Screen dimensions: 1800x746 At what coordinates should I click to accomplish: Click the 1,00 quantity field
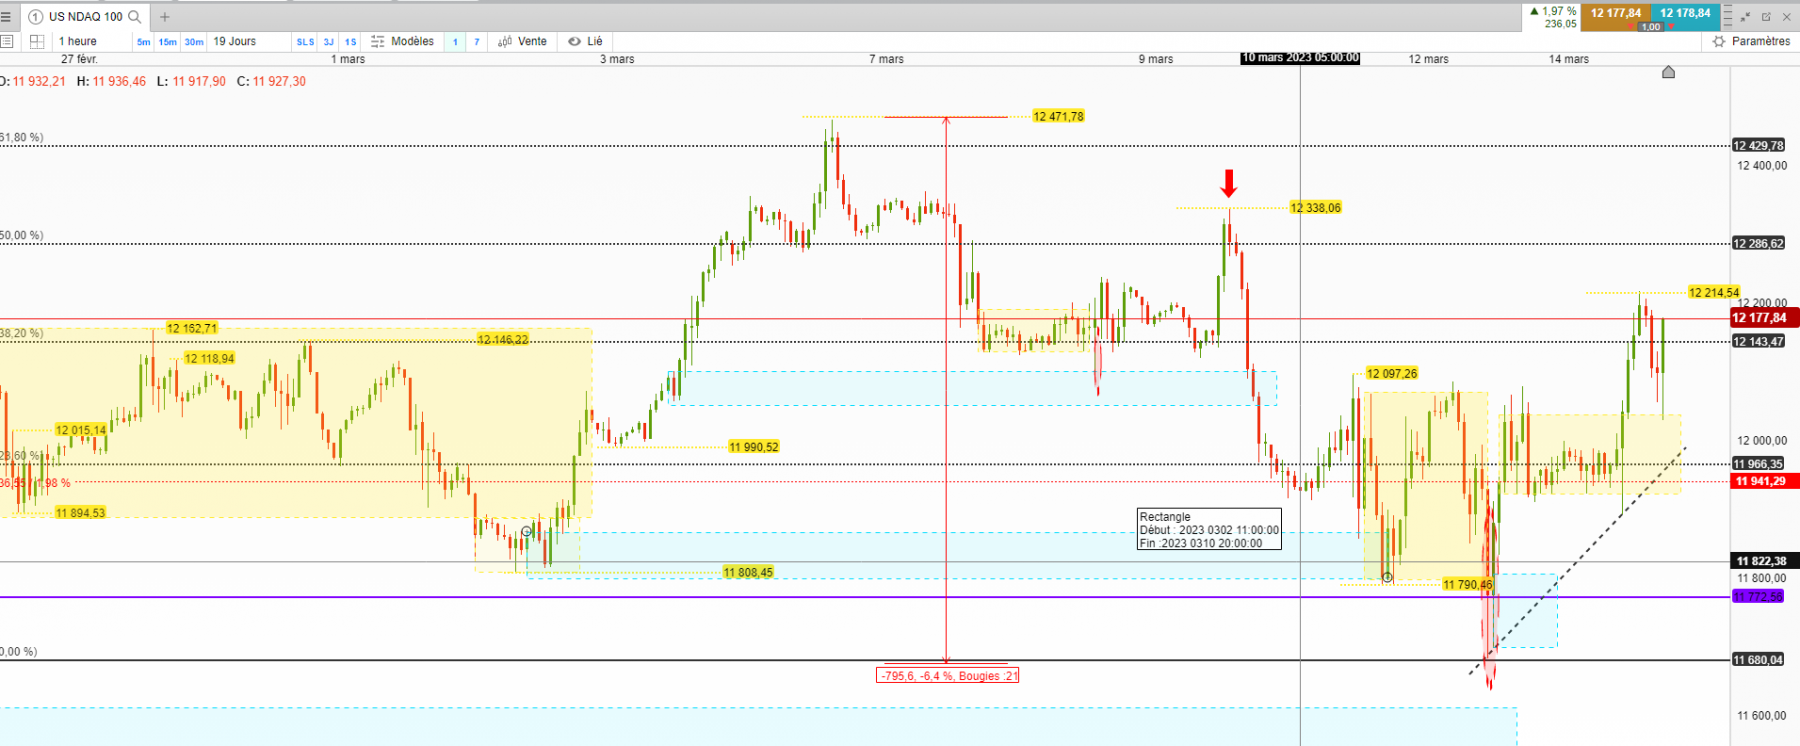[x=1651, y=27]
